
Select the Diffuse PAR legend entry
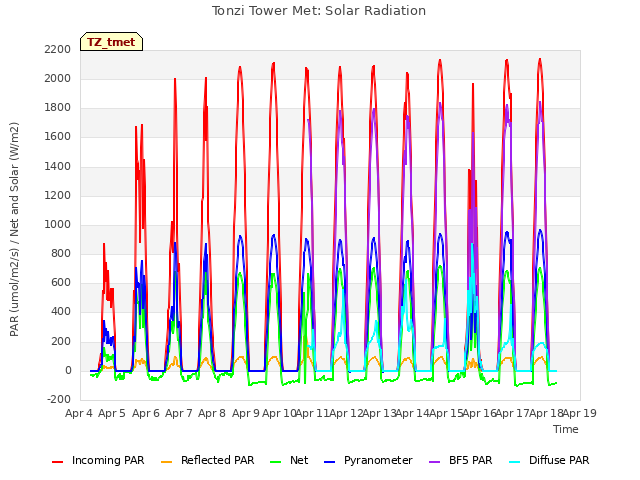click(x=549, y=460)
